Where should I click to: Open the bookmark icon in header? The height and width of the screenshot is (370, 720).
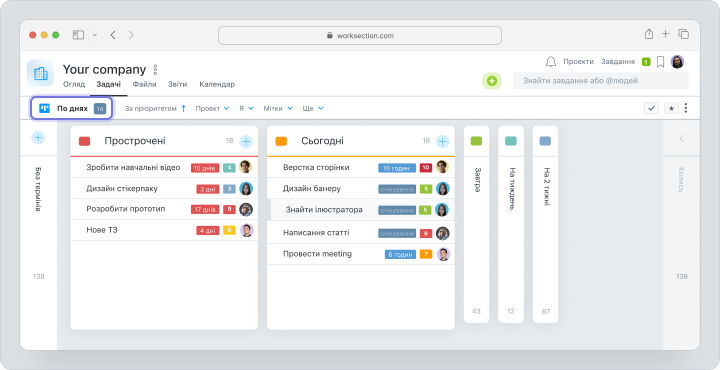coord(660,62)
